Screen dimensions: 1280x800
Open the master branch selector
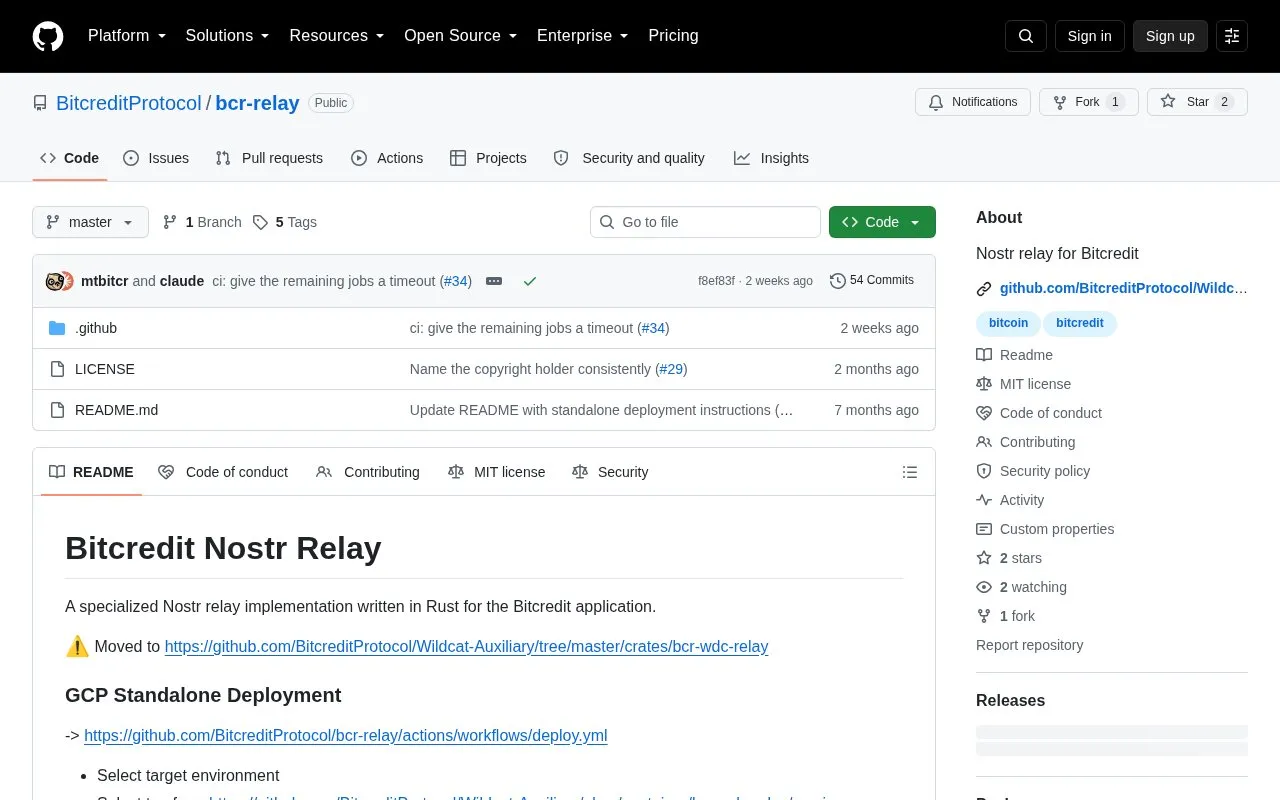click(90, 222)
